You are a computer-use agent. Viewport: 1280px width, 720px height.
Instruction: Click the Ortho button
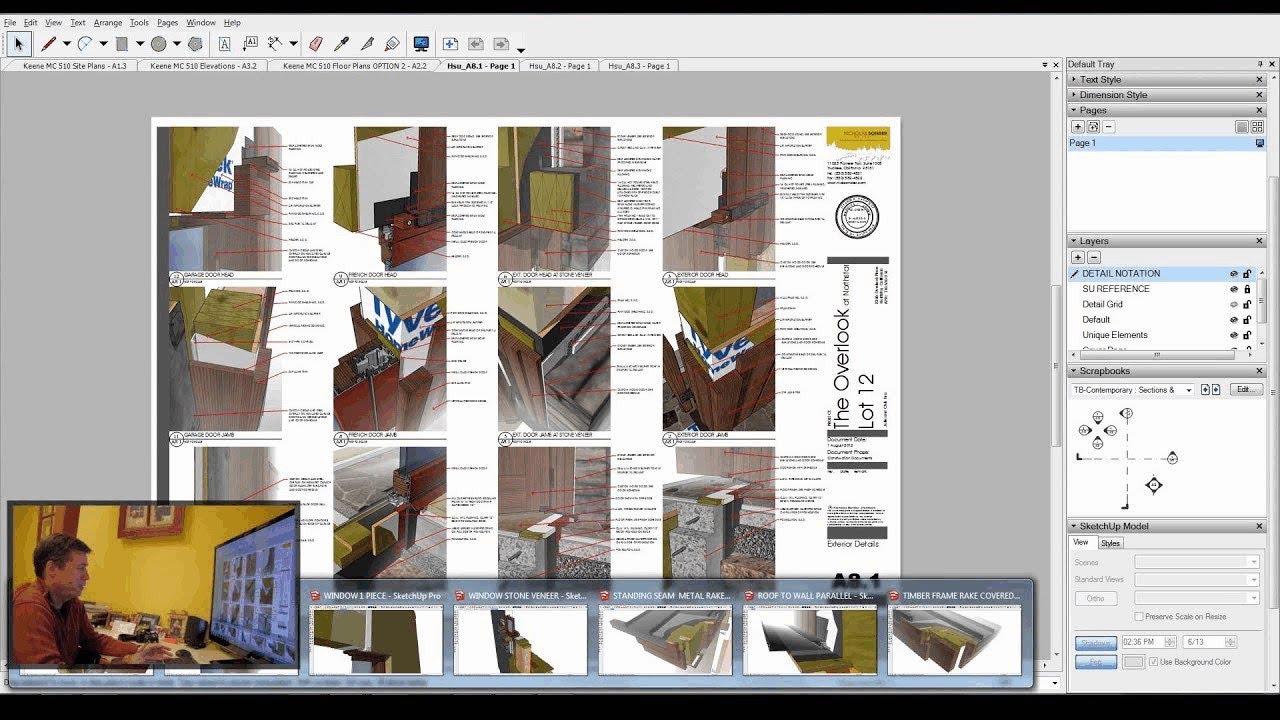(x=1096, y=598)
